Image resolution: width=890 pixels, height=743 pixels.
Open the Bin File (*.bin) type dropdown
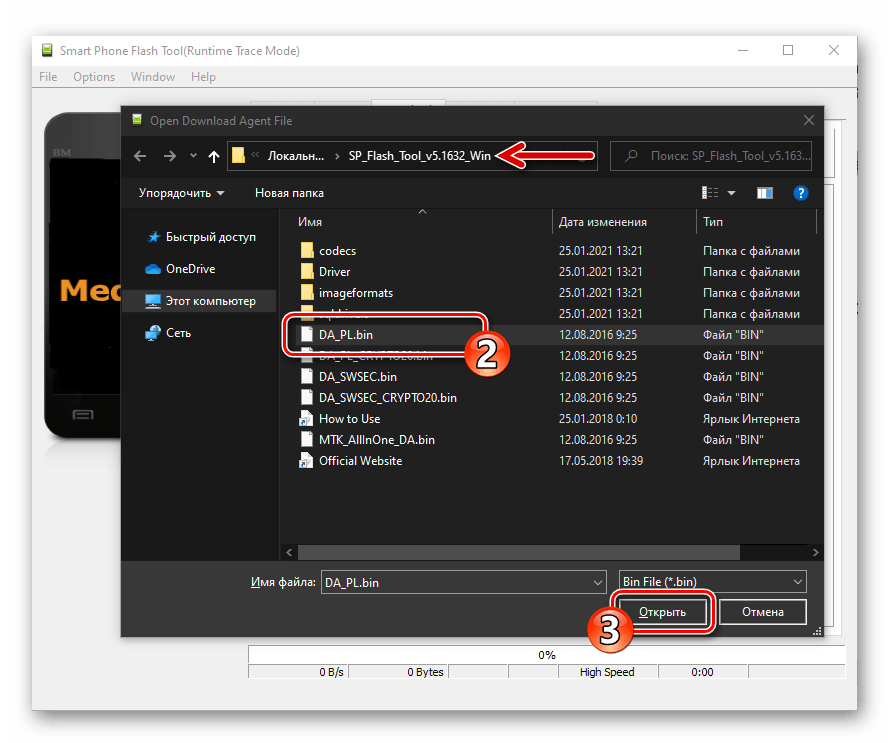pos(712,582)
